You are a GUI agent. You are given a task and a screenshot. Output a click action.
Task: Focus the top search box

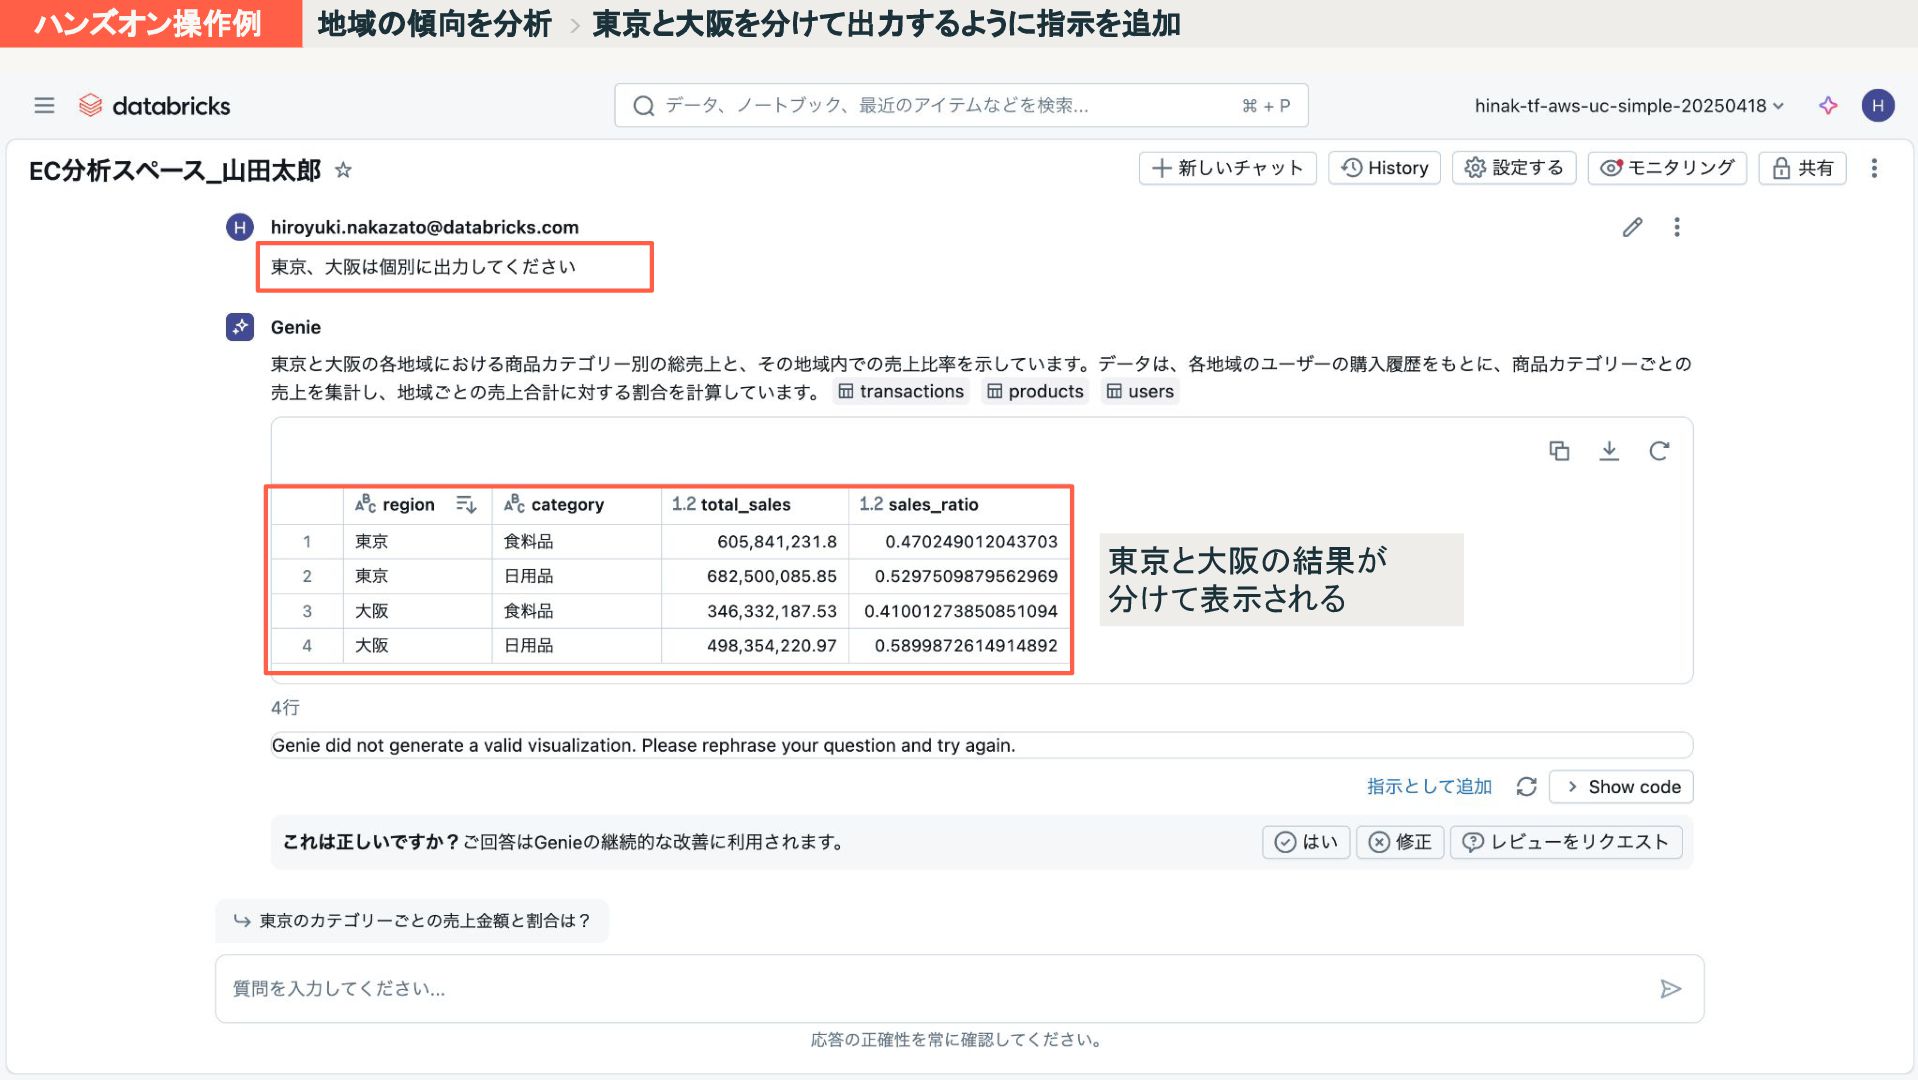pyautogui.click(x=961, y=105)
